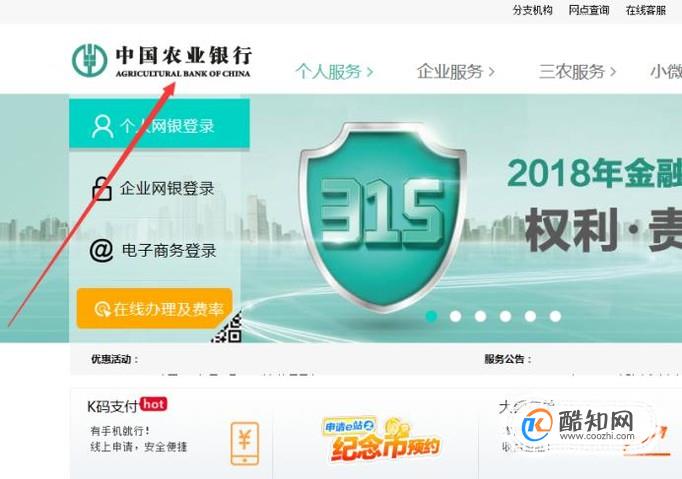Click the 315 shield banner image
682x479 pixels.
click(383, 216)
